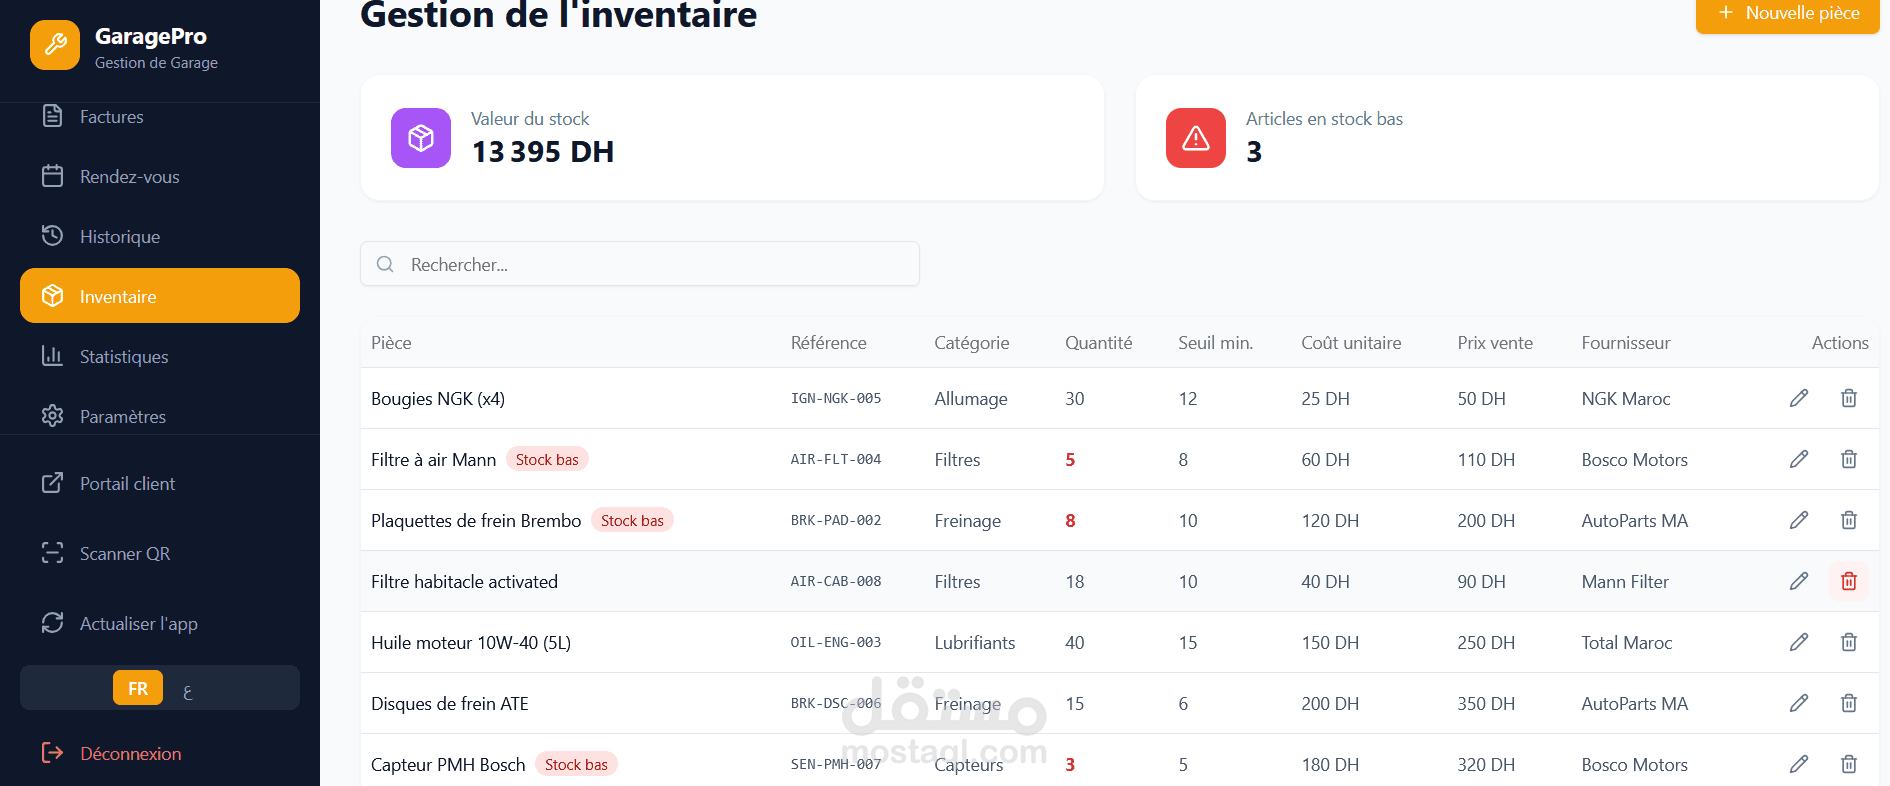Delete the Bougies NGK (x4) row
The height and width of the screenshot is (786, 1890).
[1849, 398]
